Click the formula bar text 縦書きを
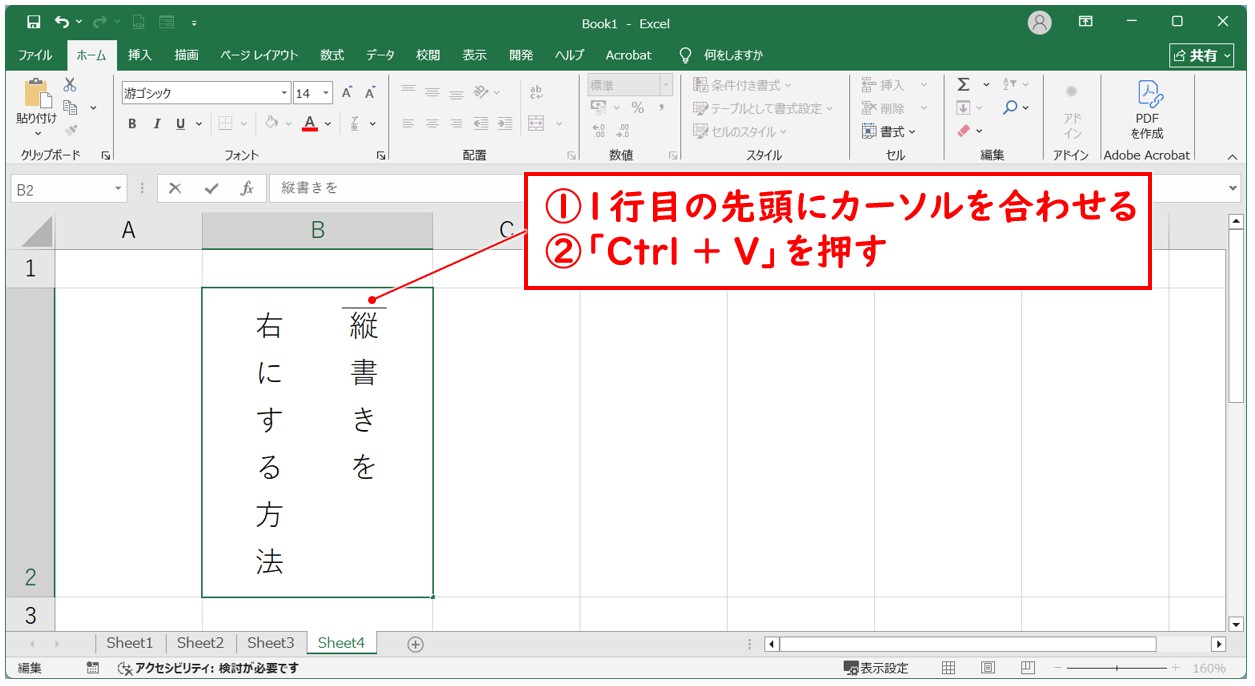 (x=310, y=188)
